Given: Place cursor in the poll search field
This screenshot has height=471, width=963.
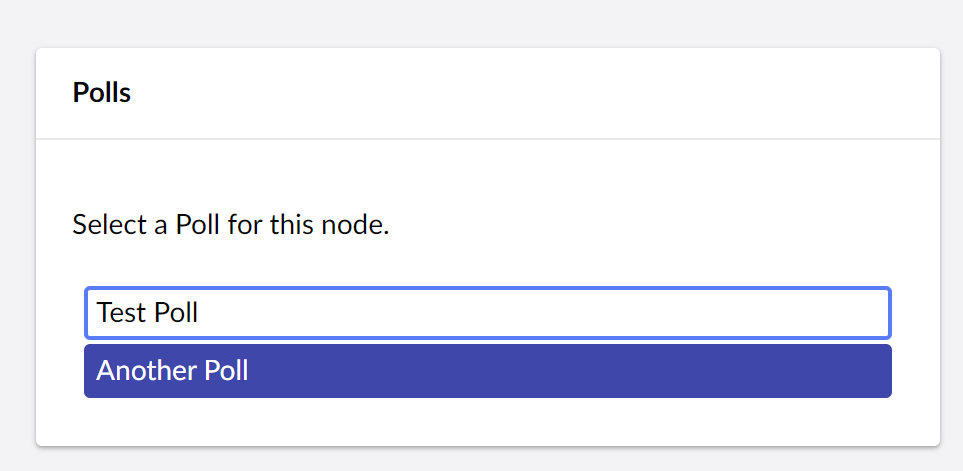Looking at the screenshot, I should point(487,313).
